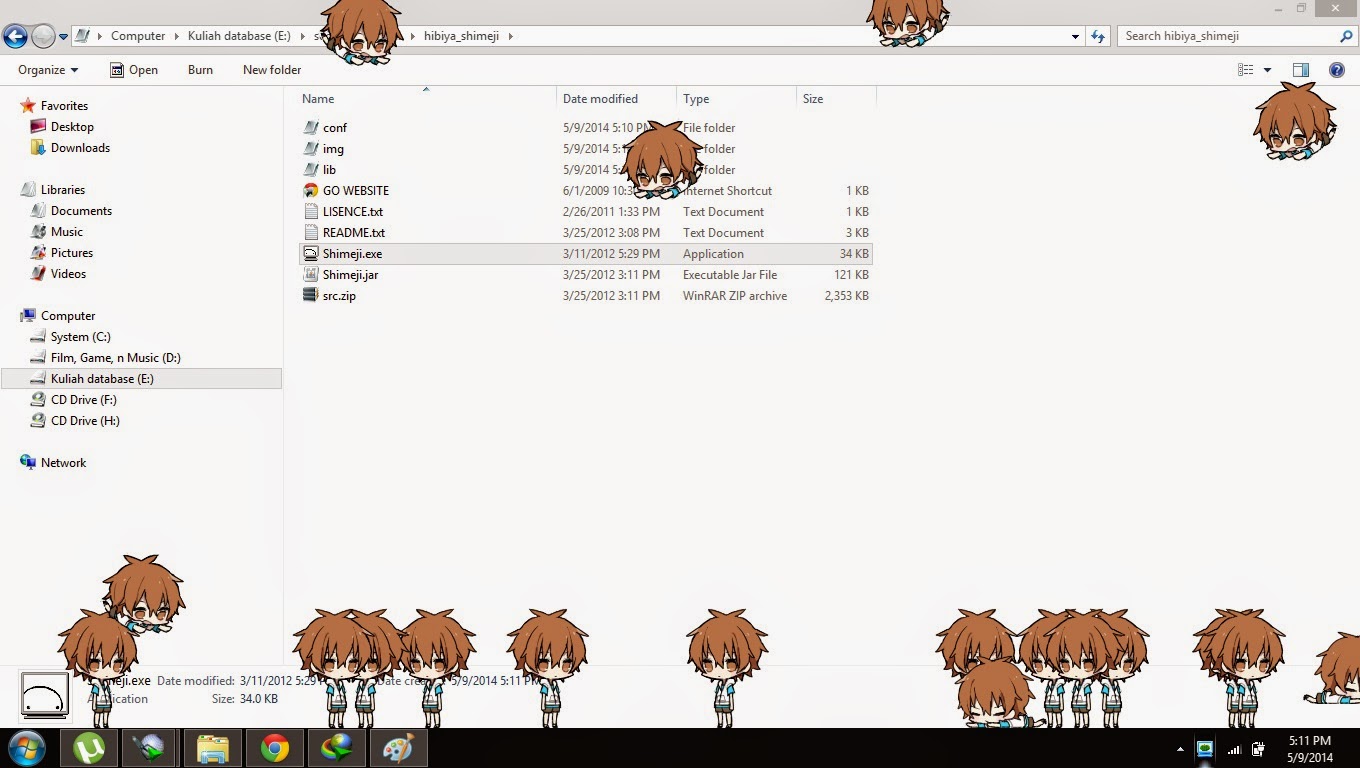The image size is (1360, 768).
Task: Click the network signal tray icon
Action: coord(1234,749)
